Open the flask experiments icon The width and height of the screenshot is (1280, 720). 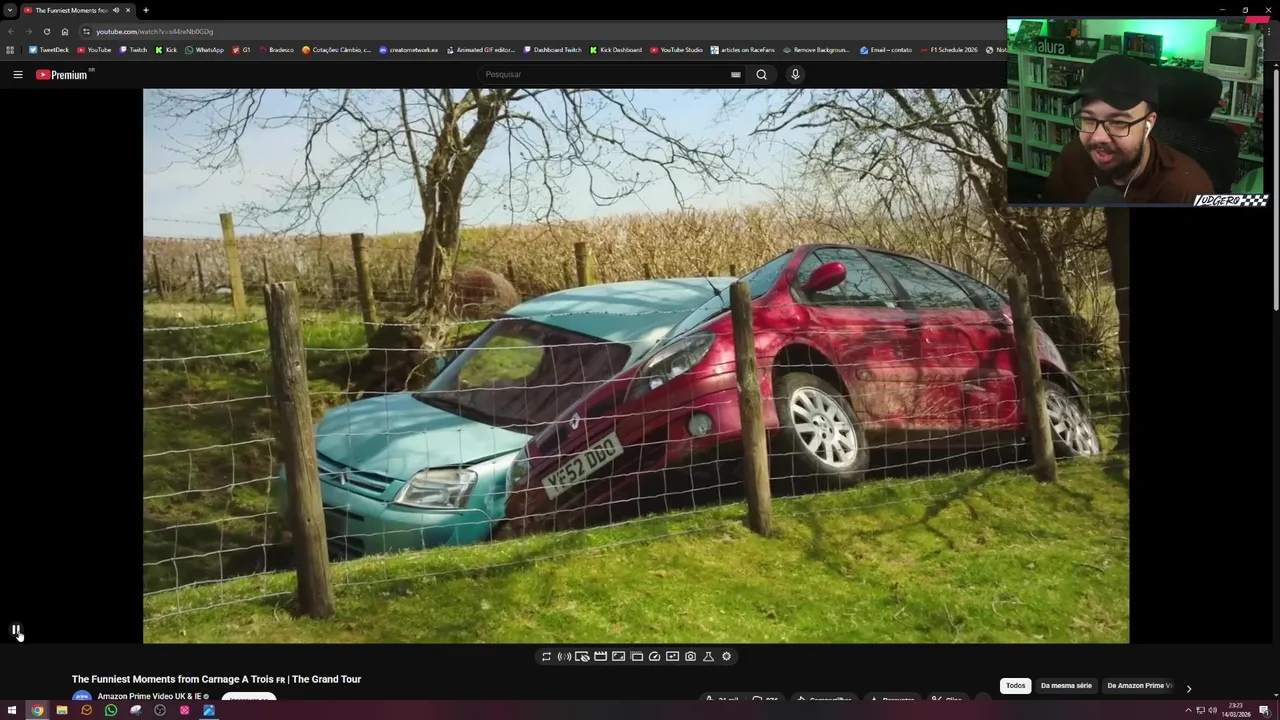708,657
